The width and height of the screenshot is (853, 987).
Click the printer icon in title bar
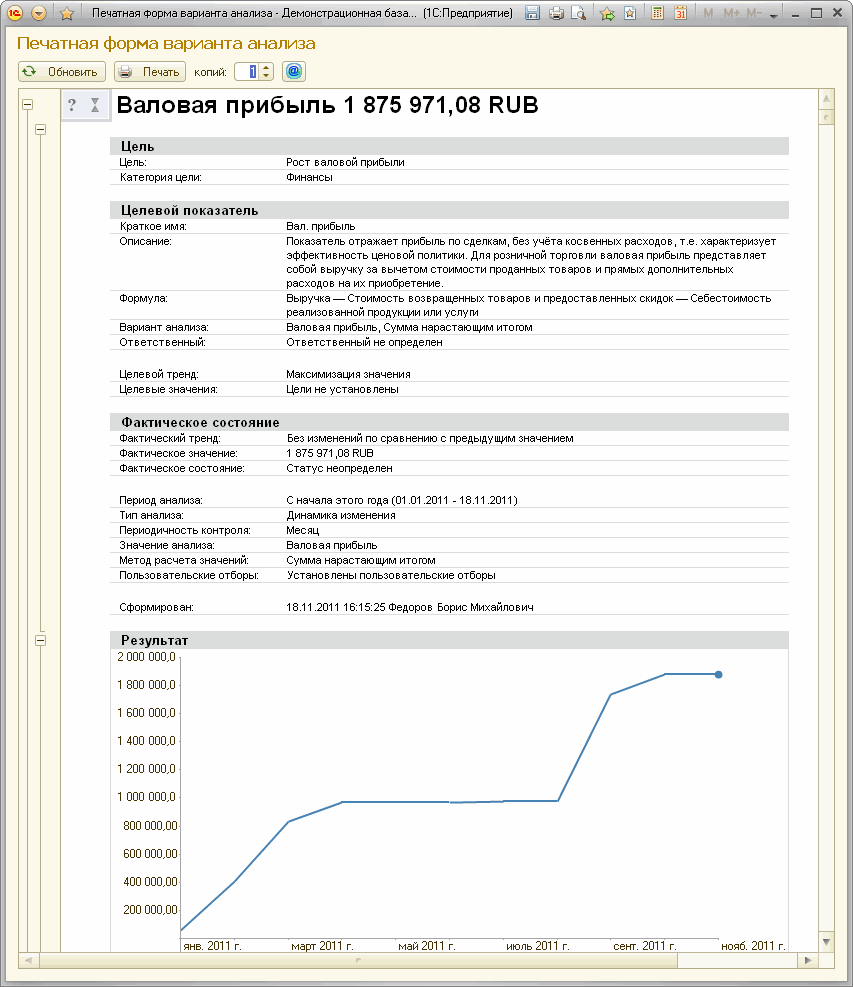pos(556,14)
